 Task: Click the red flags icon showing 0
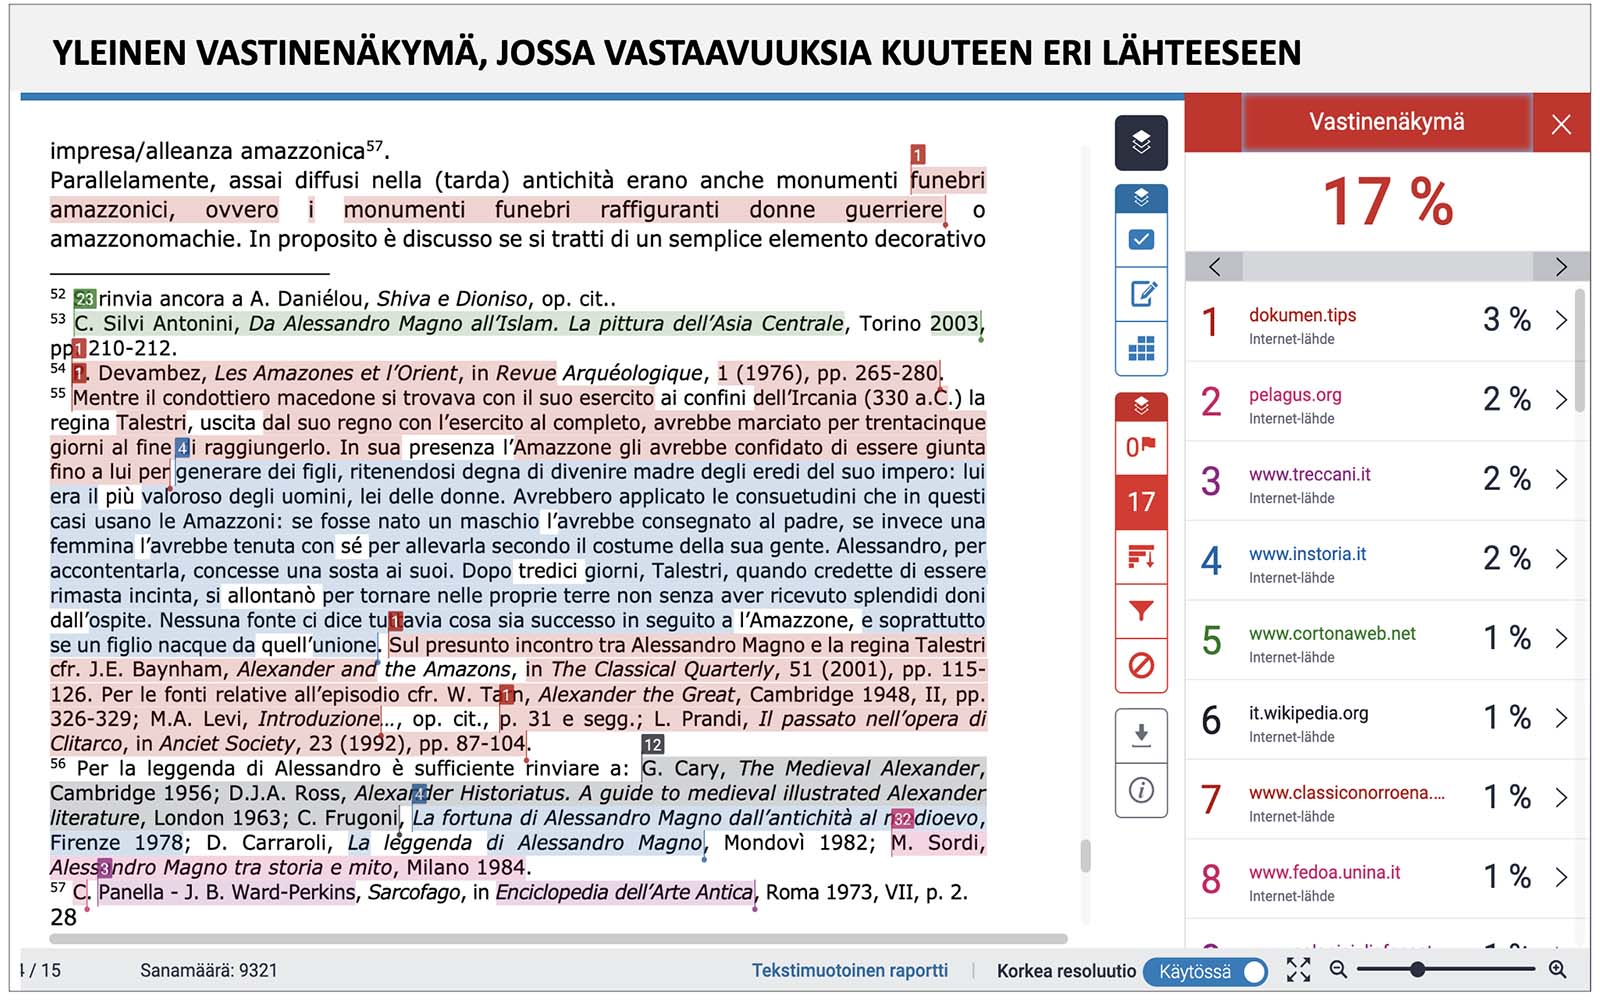(x=1141, y=446)
